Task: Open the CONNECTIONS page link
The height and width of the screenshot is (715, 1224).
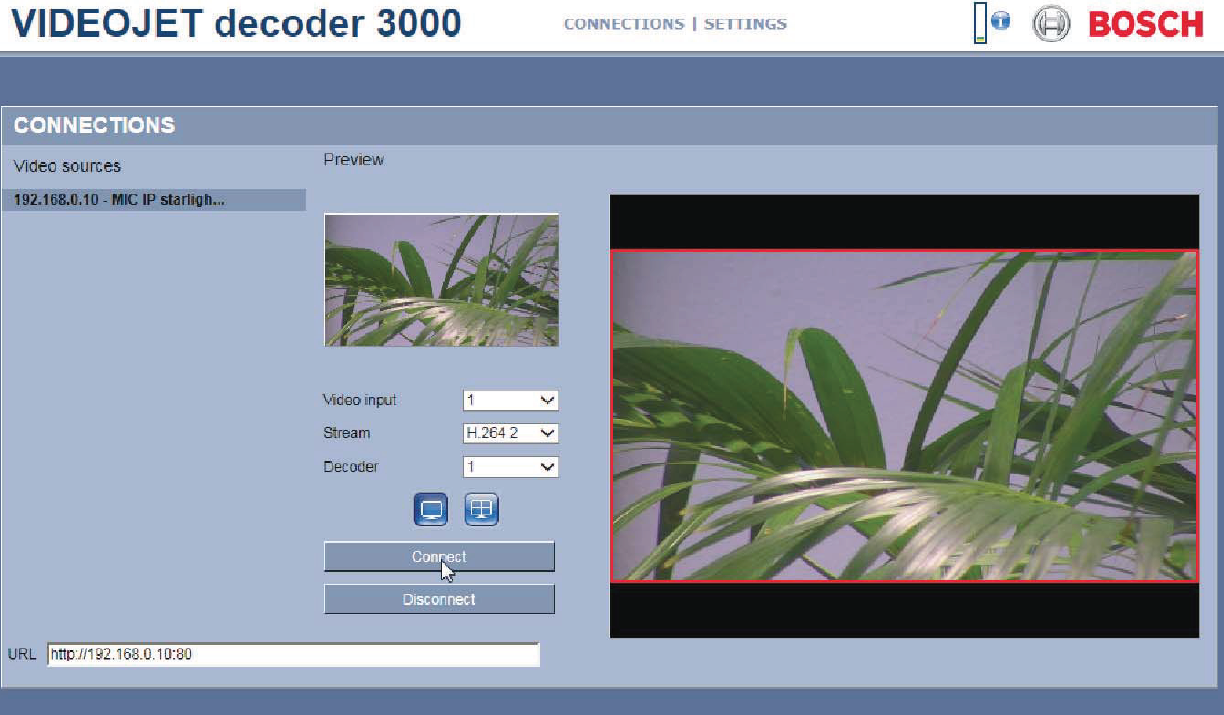Action: 624,24
